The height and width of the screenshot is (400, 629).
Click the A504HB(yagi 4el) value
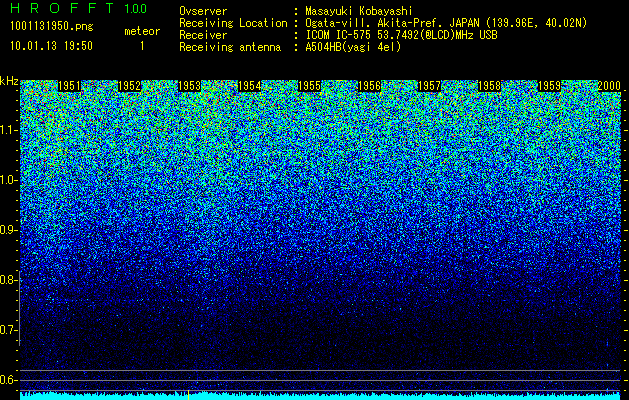click(353, 47)
